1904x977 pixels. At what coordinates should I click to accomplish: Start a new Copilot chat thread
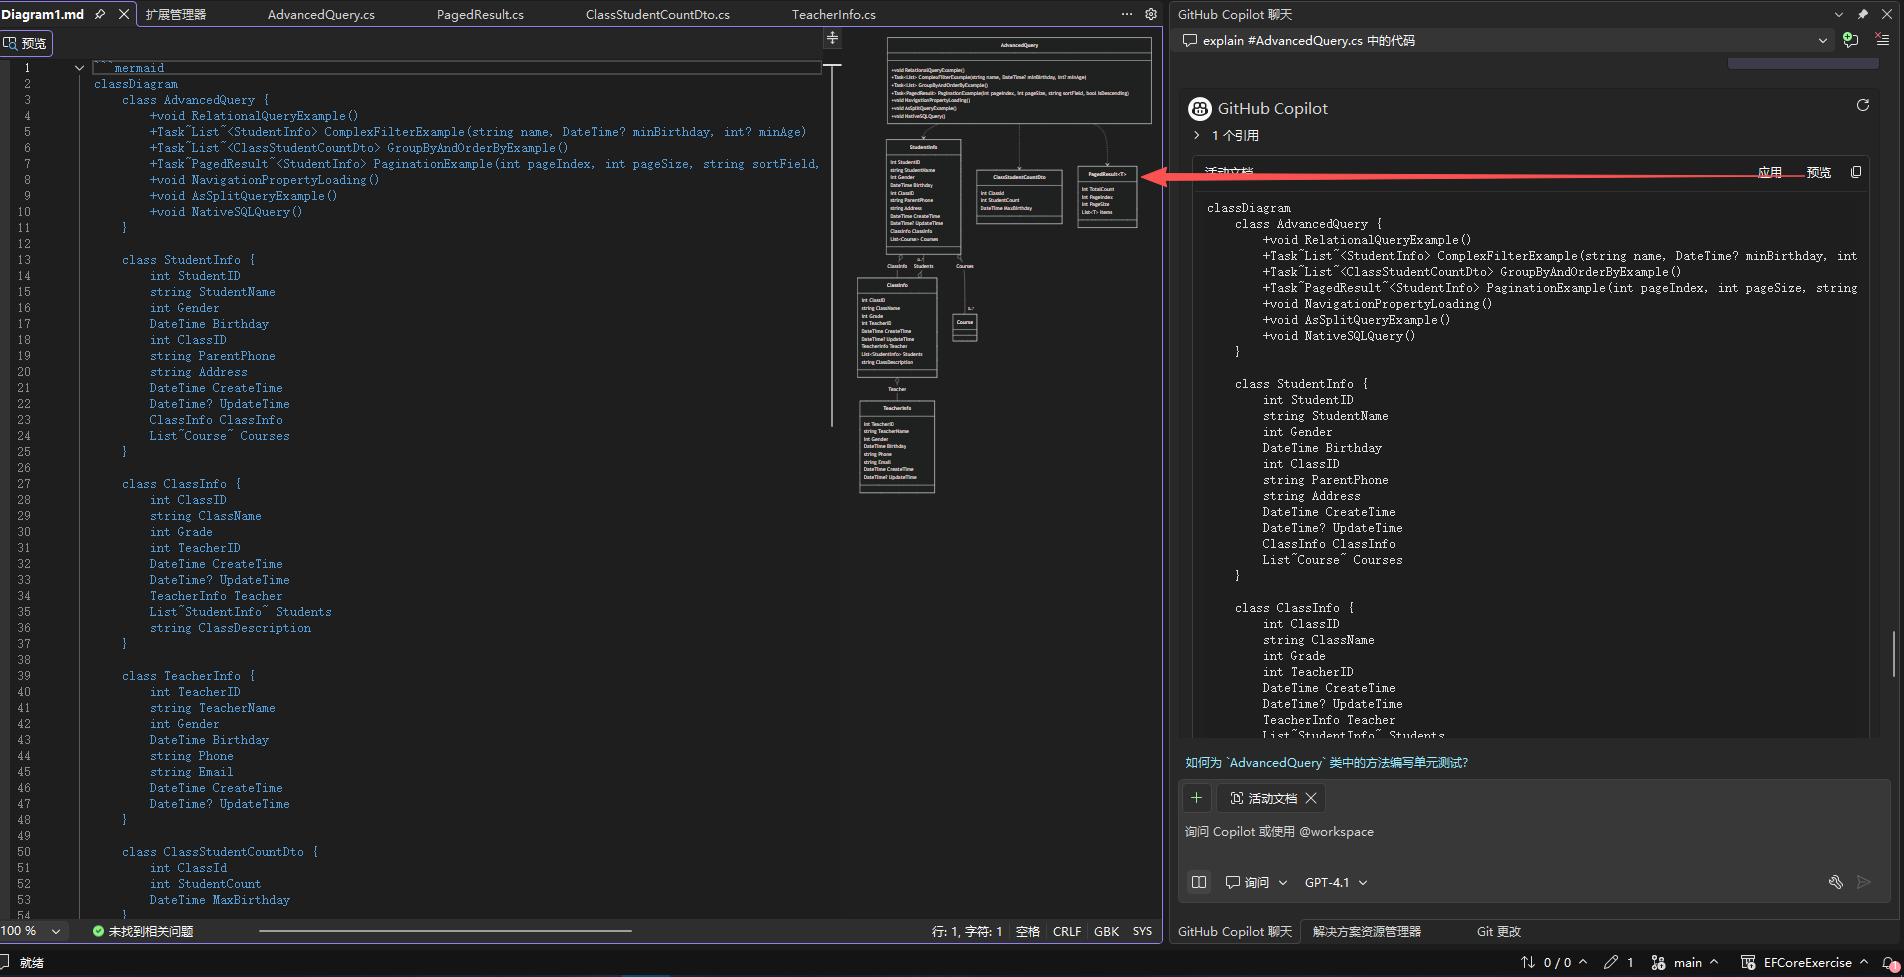pos(1850,40)
